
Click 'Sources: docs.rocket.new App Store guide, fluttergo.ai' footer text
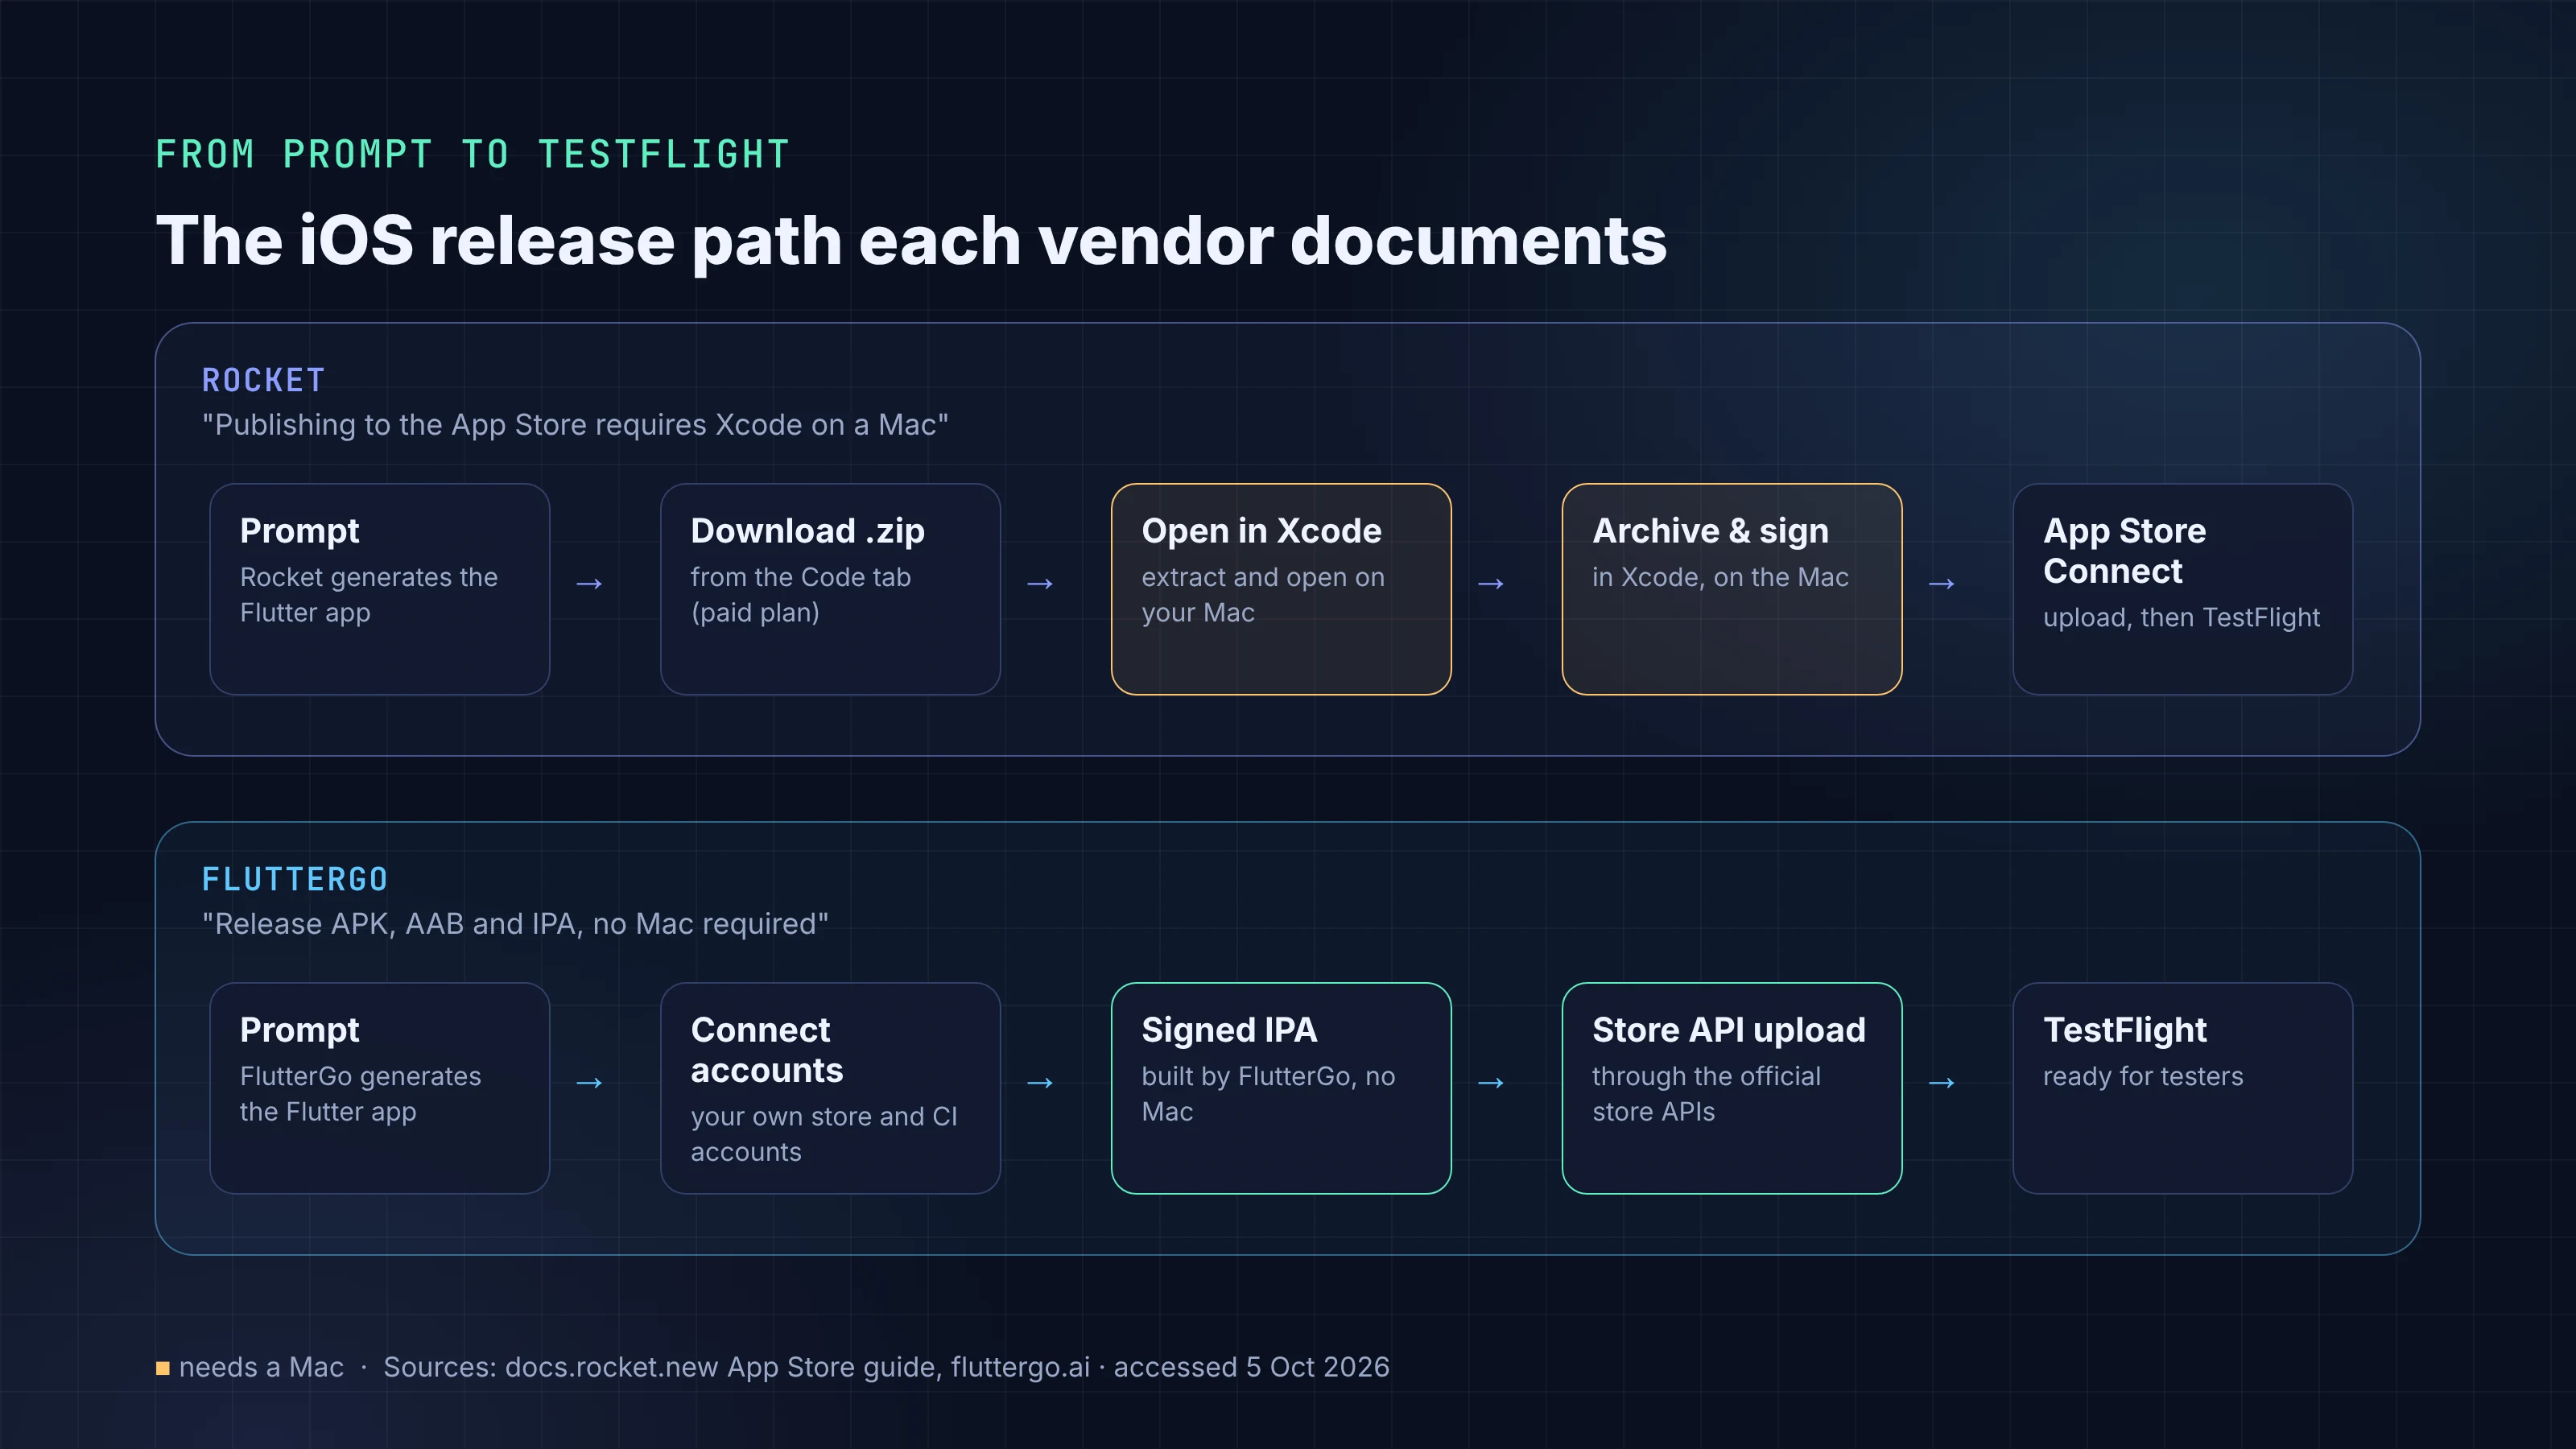click(x=736, y=1367)
